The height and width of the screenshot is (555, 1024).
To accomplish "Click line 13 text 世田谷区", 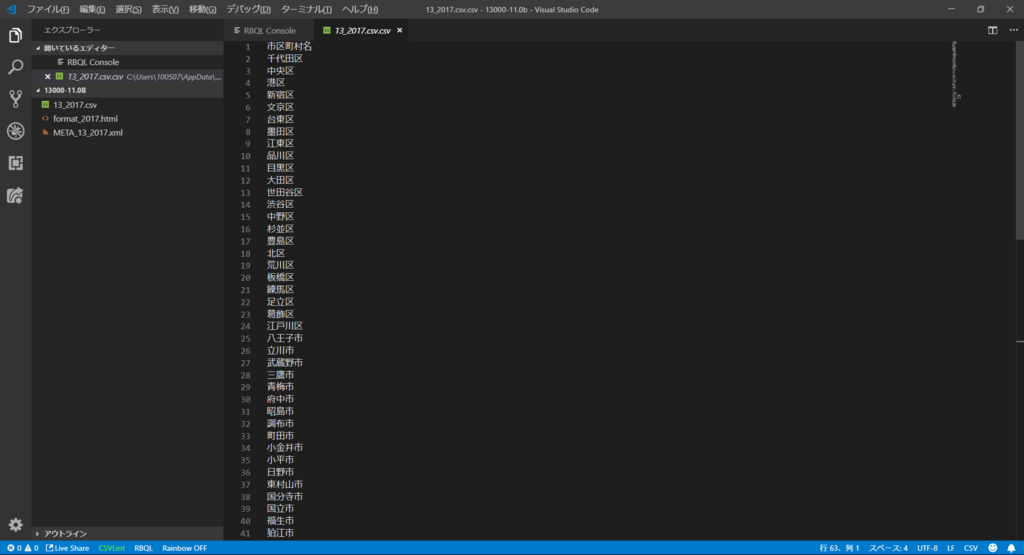I will pos(285,193).
